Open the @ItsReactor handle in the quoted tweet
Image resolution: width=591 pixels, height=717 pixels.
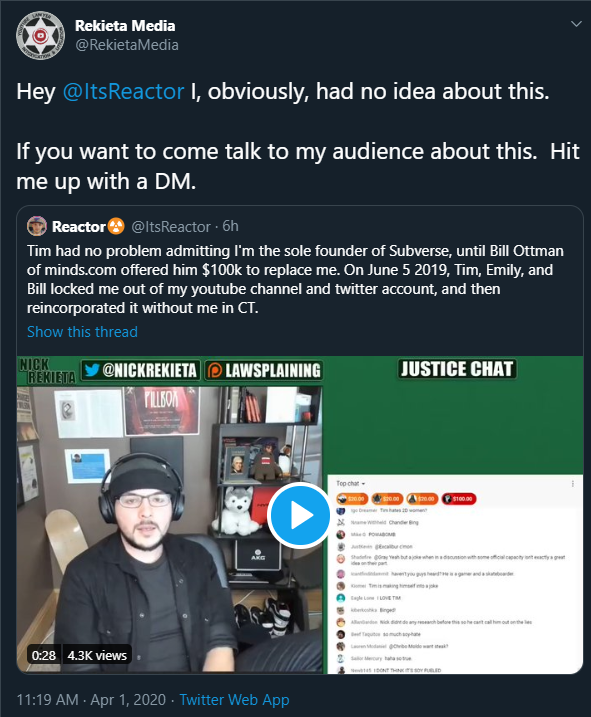tap(171, 226)
